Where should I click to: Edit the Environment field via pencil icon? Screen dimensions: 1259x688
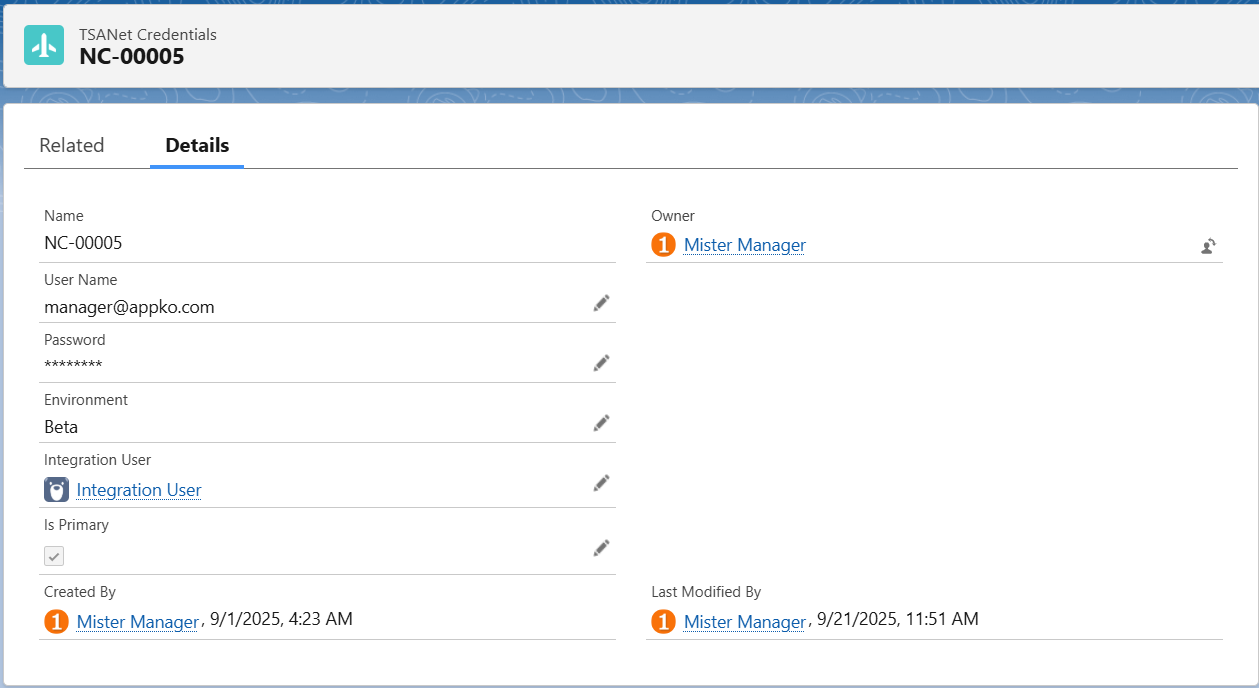601,423
